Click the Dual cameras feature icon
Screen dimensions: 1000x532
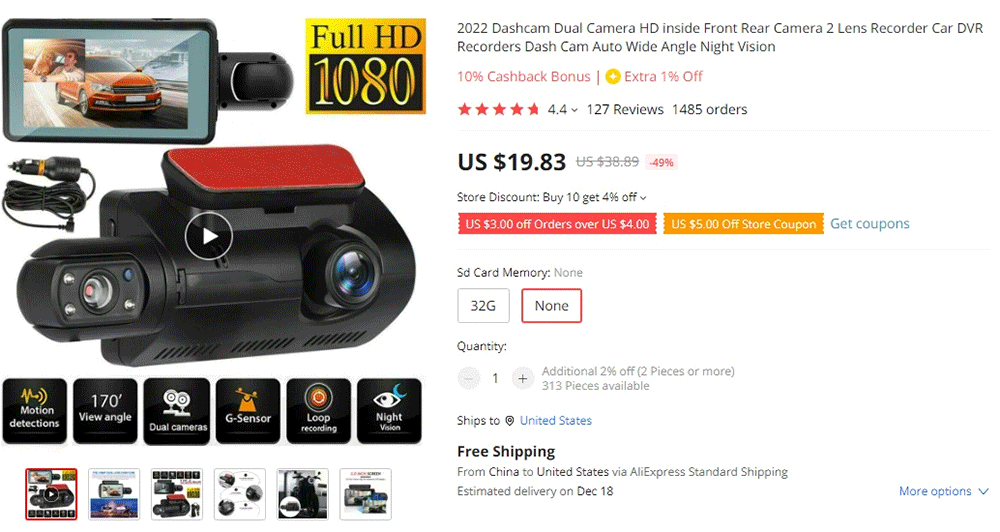click(x=177, y=411)
